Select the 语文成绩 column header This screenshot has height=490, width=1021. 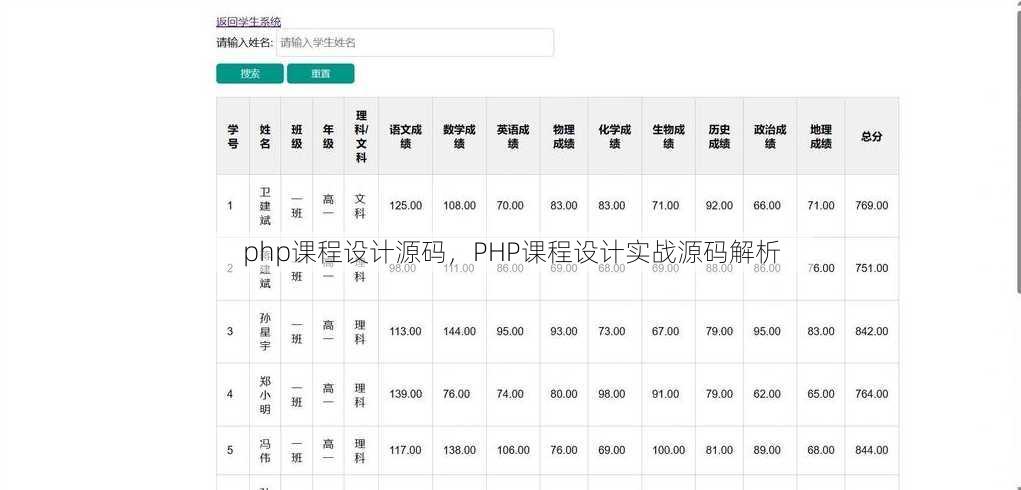tap(405, 137)
